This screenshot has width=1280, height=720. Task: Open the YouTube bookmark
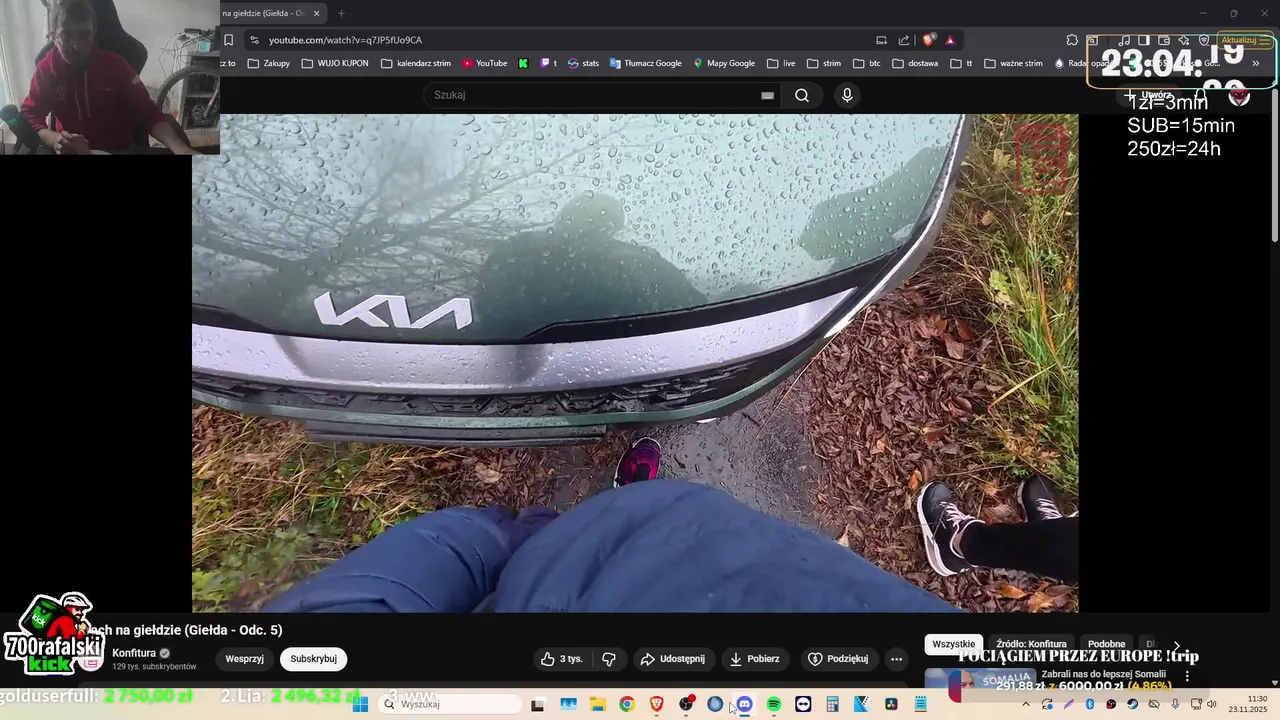pos(485,63)
